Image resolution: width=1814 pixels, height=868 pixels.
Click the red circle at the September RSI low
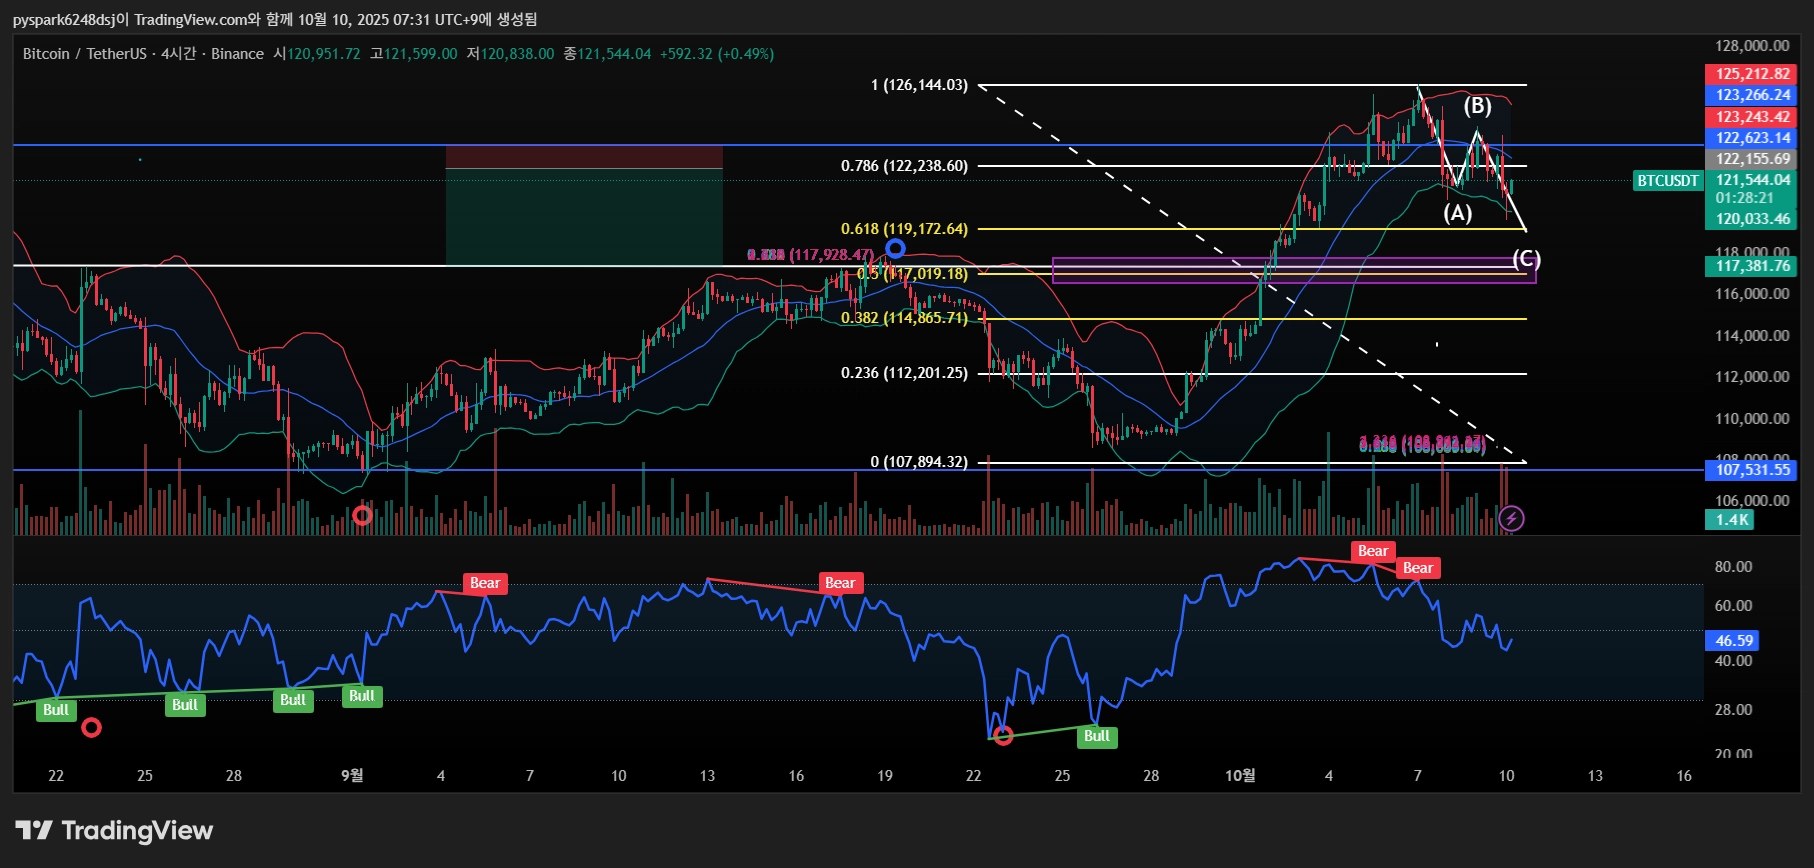pyautogui.click(x=1003, y=735)
